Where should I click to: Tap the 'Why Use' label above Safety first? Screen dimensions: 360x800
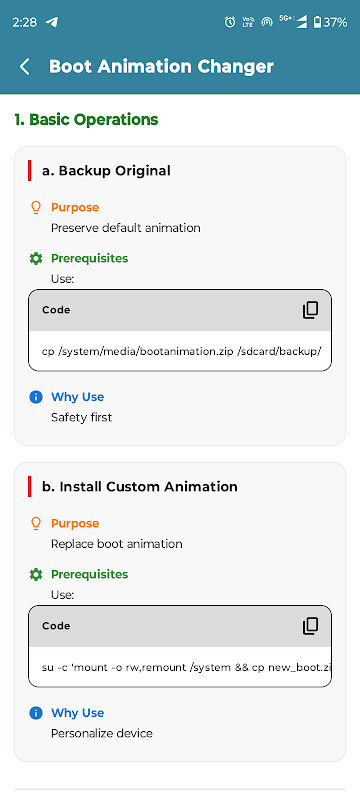78,397
